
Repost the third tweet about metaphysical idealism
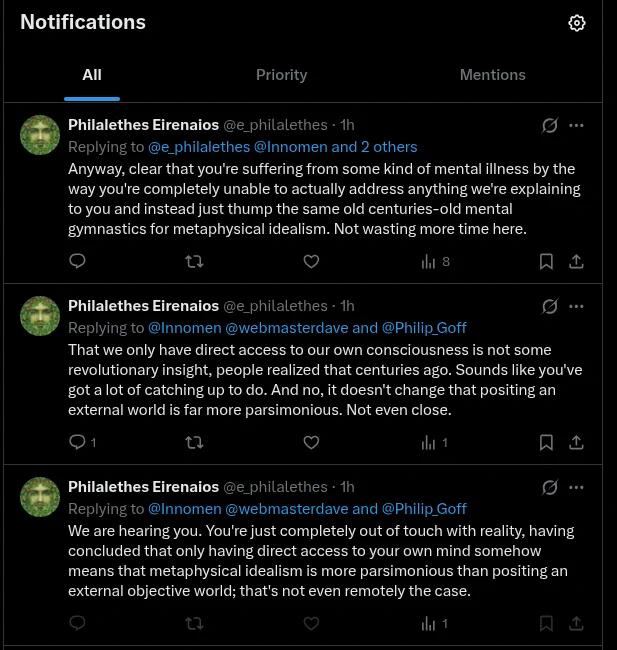pos(194,623)
